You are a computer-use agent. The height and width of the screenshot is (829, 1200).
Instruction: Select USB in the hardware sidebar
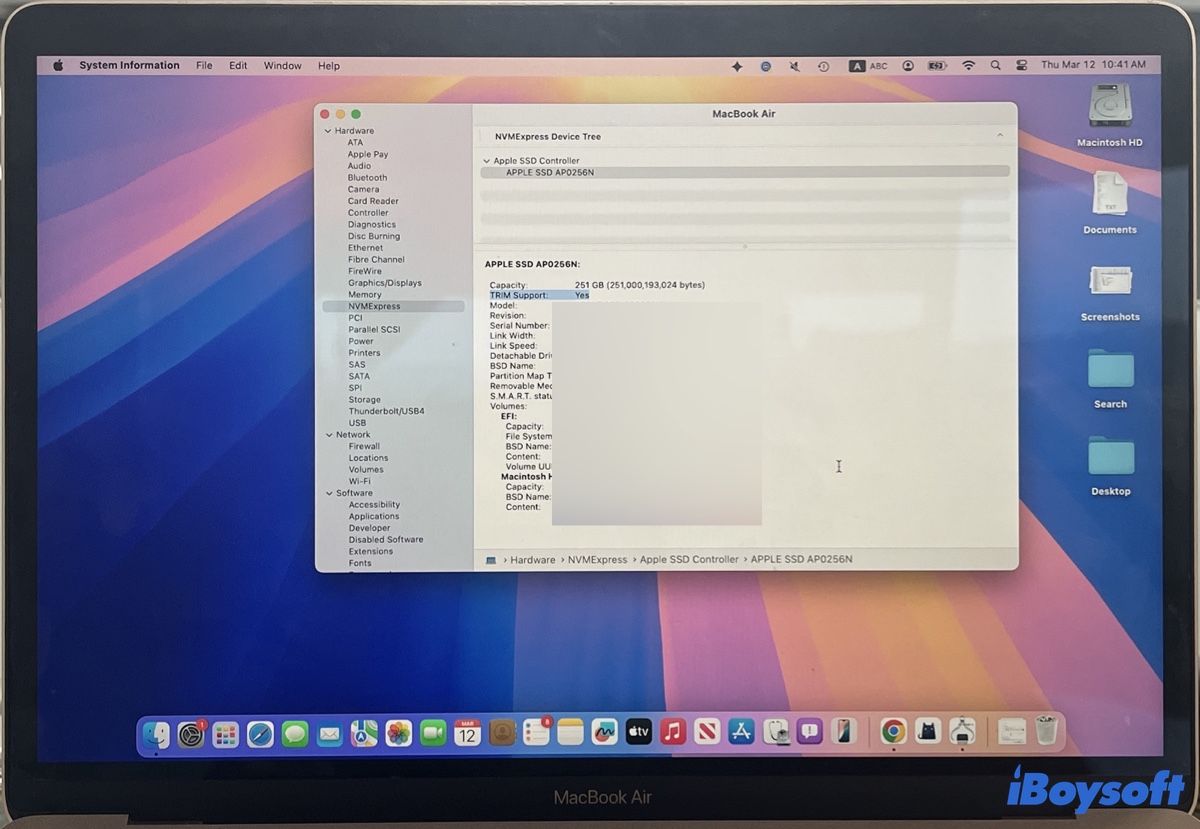(x=357, y=422)
